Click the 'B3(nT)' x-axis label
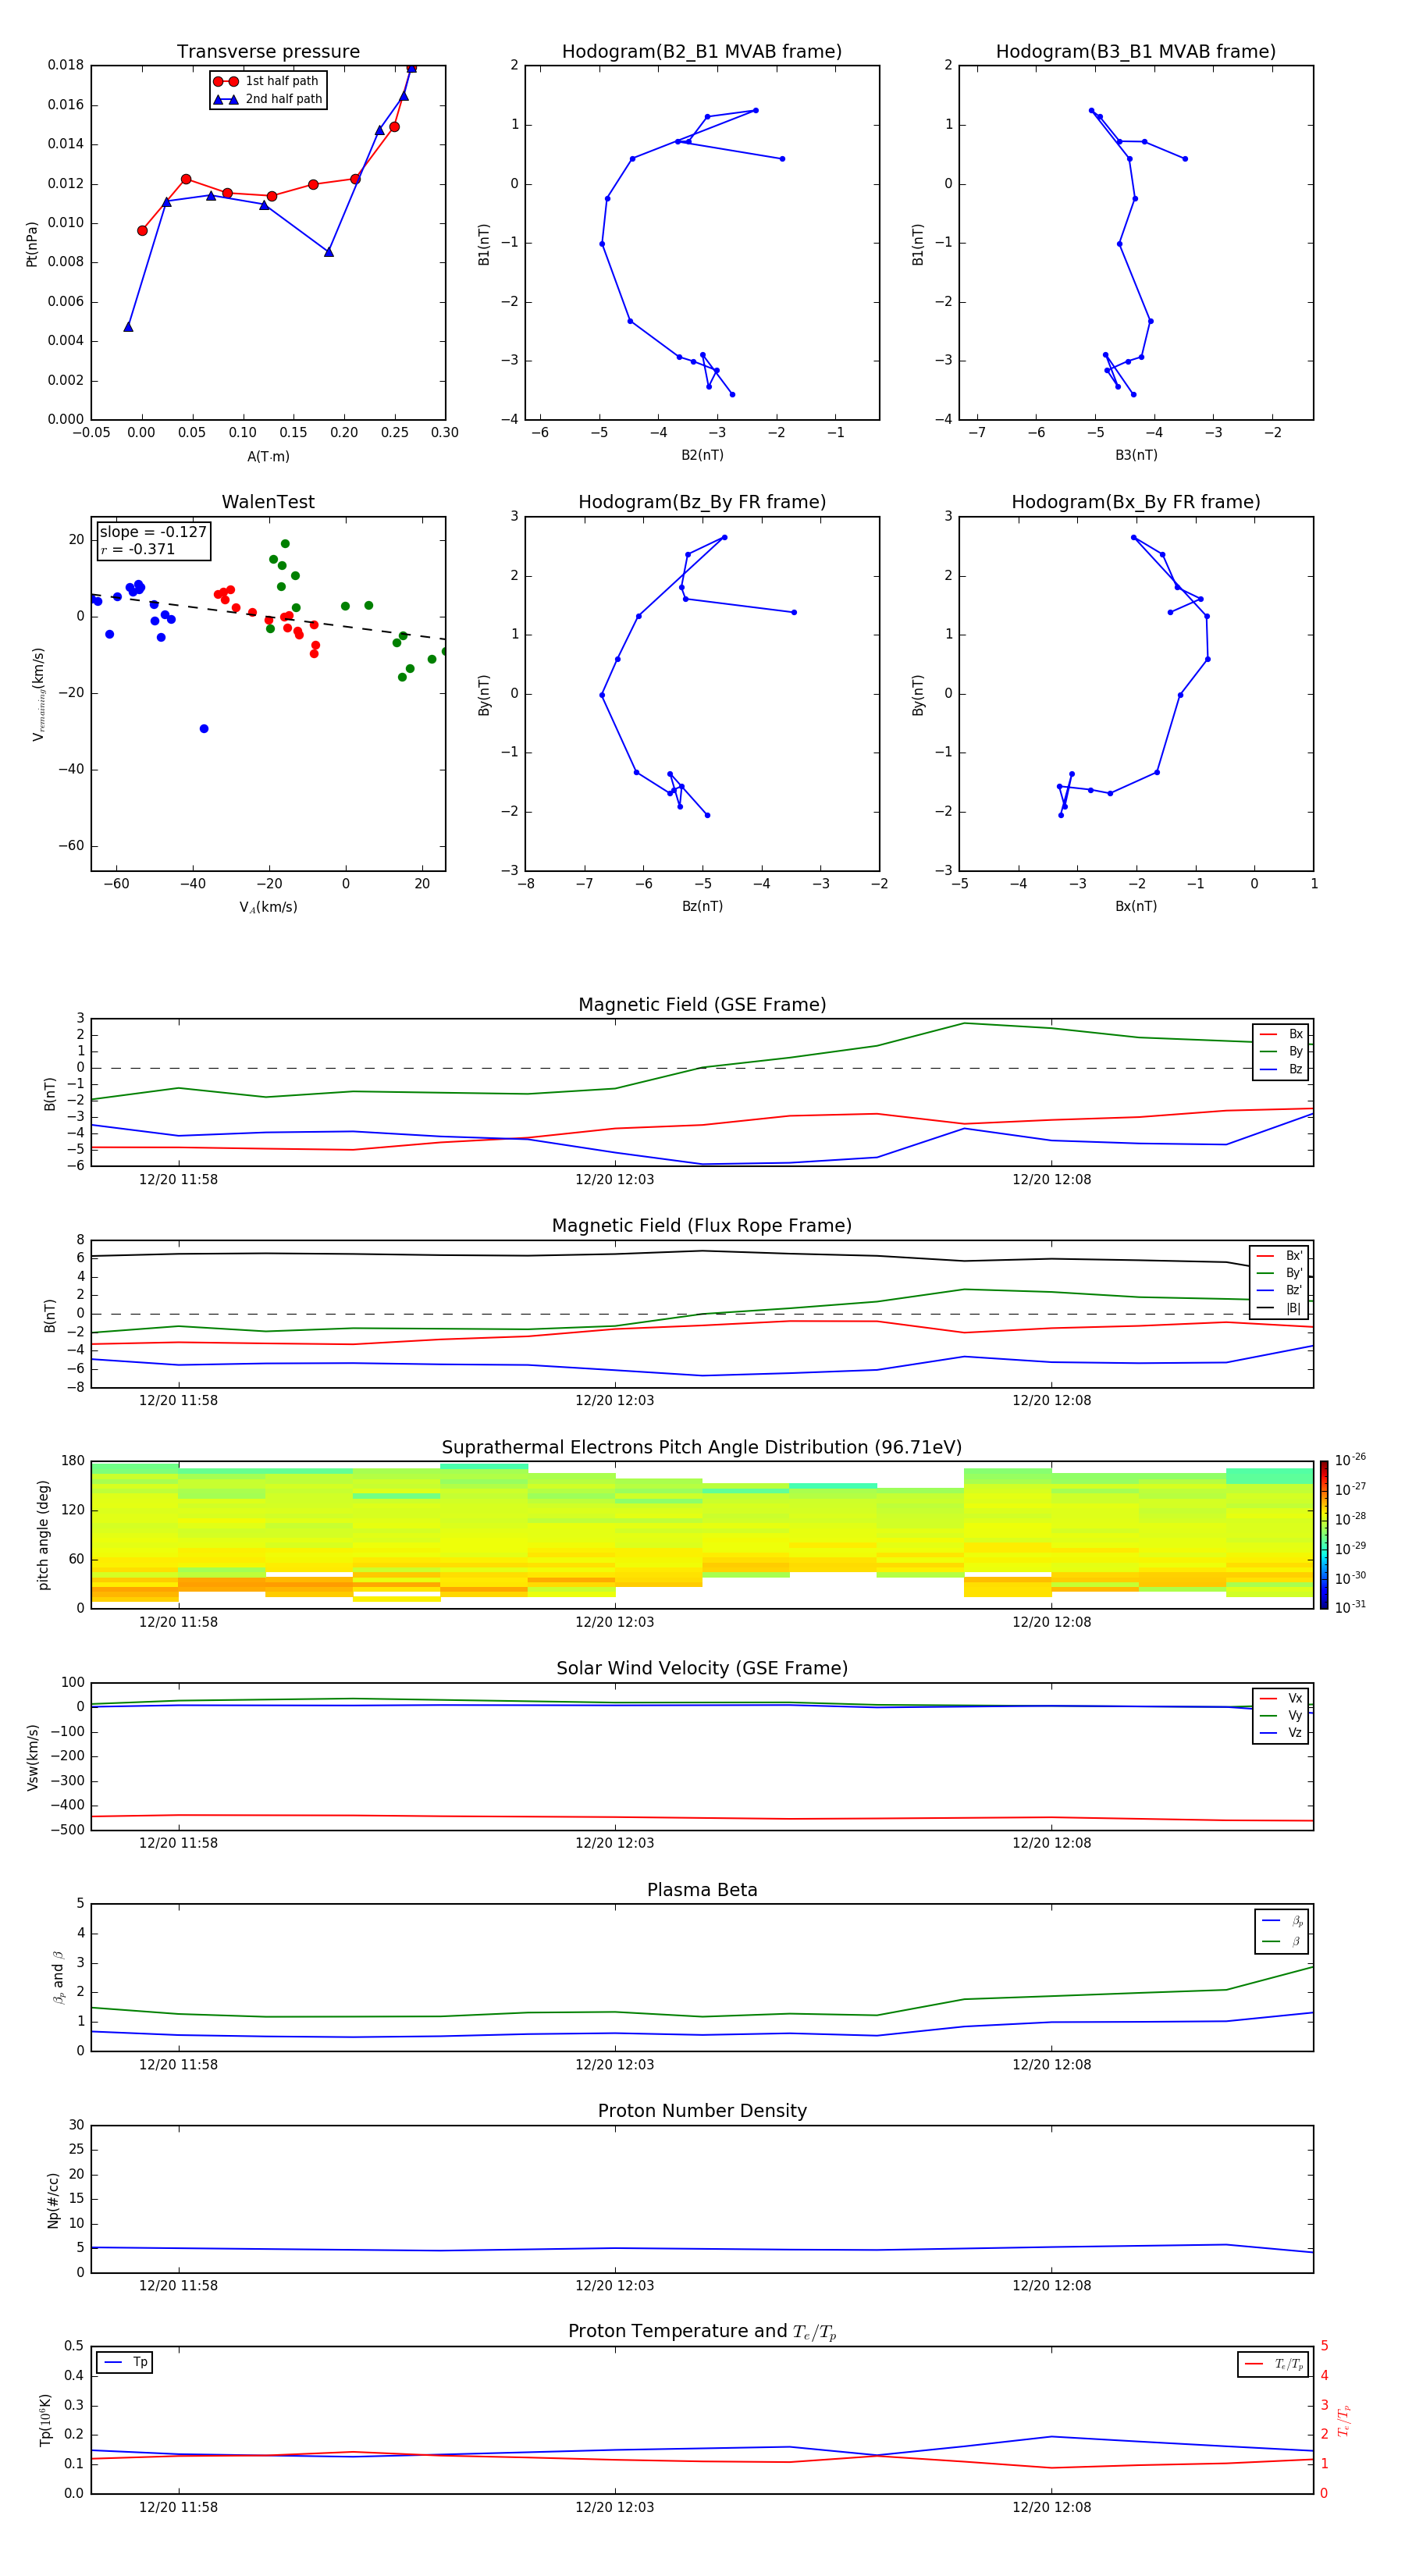 pos(1136,455)
